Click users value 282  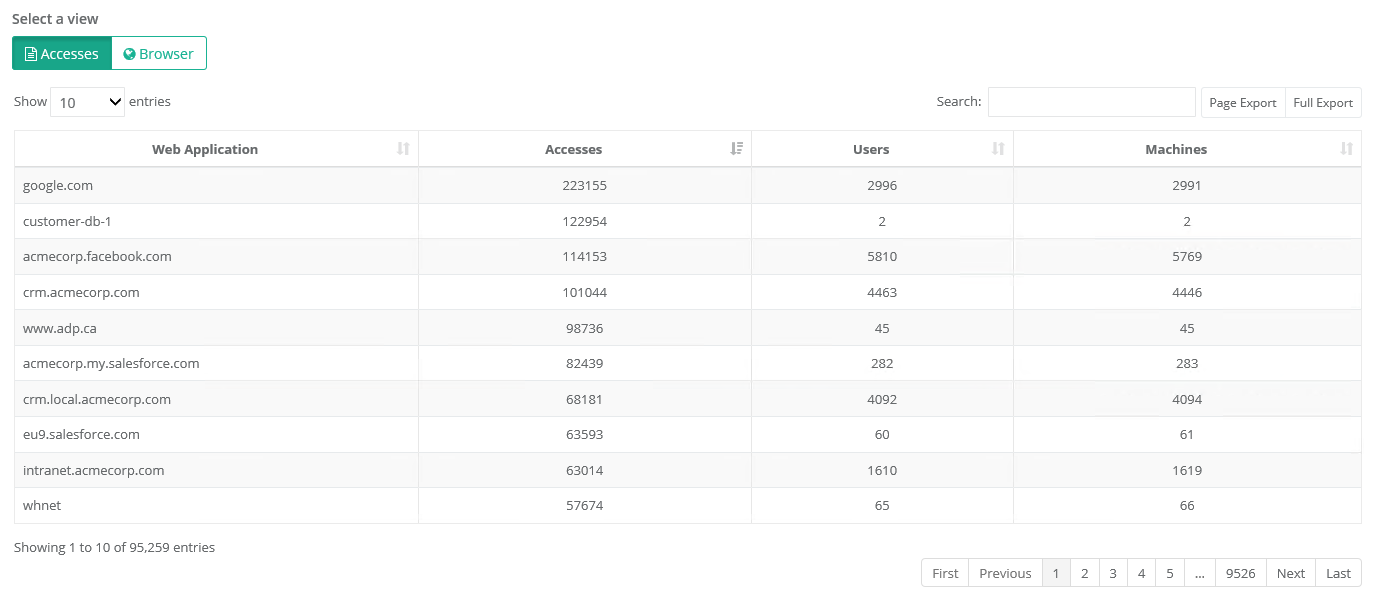882,363
